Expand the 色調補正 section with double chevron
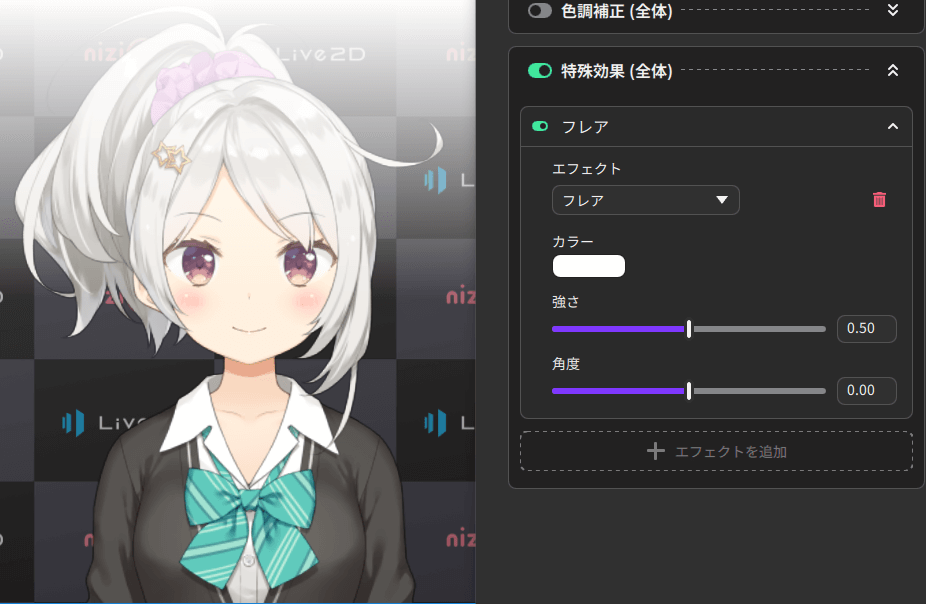926x604 pixels. [x=893, y=10]
